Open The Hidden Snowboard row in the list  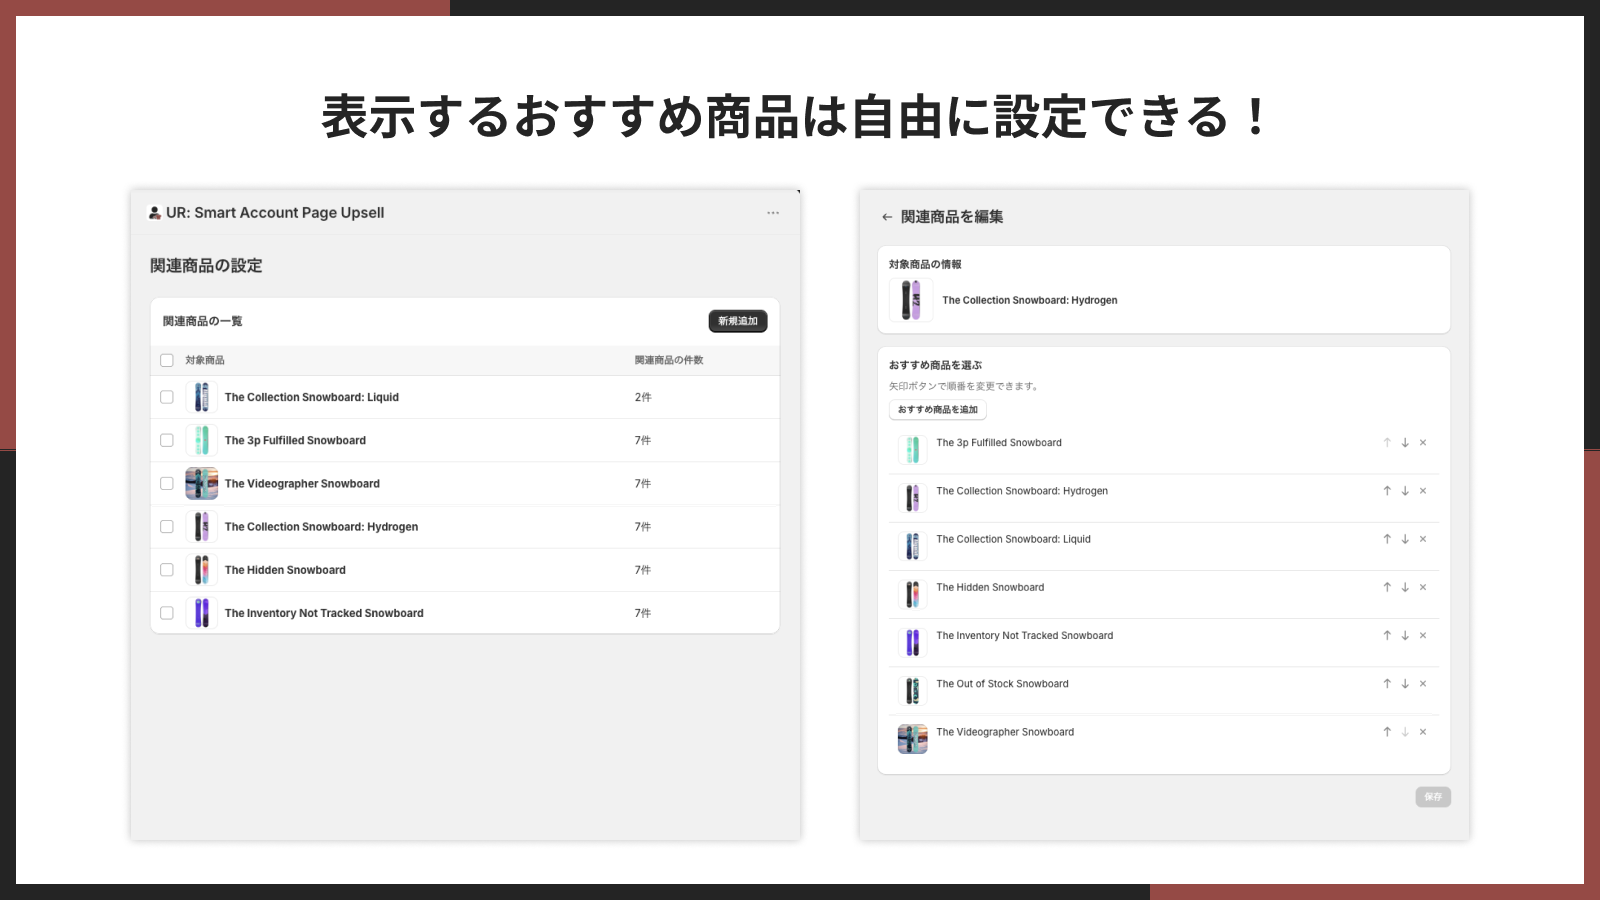click(465, 570)
